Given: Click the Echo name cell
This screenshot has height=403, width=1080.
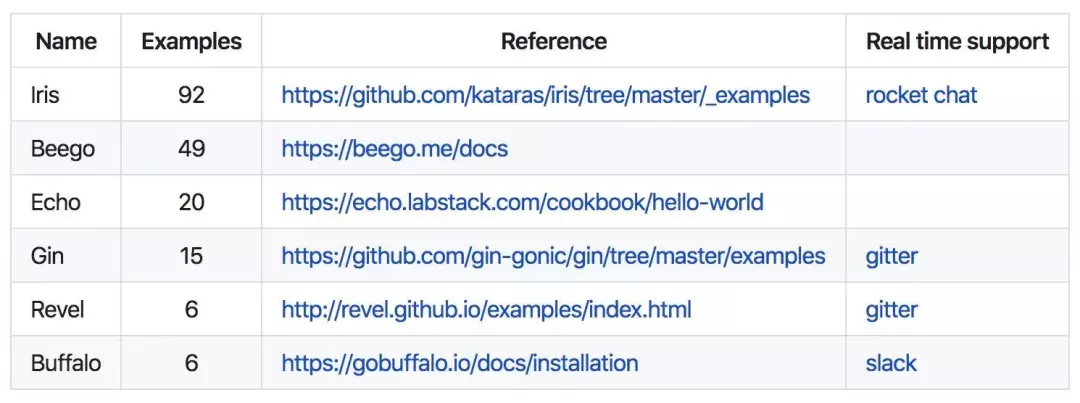Looking at the screenshot, I should (x=66, y=202).
